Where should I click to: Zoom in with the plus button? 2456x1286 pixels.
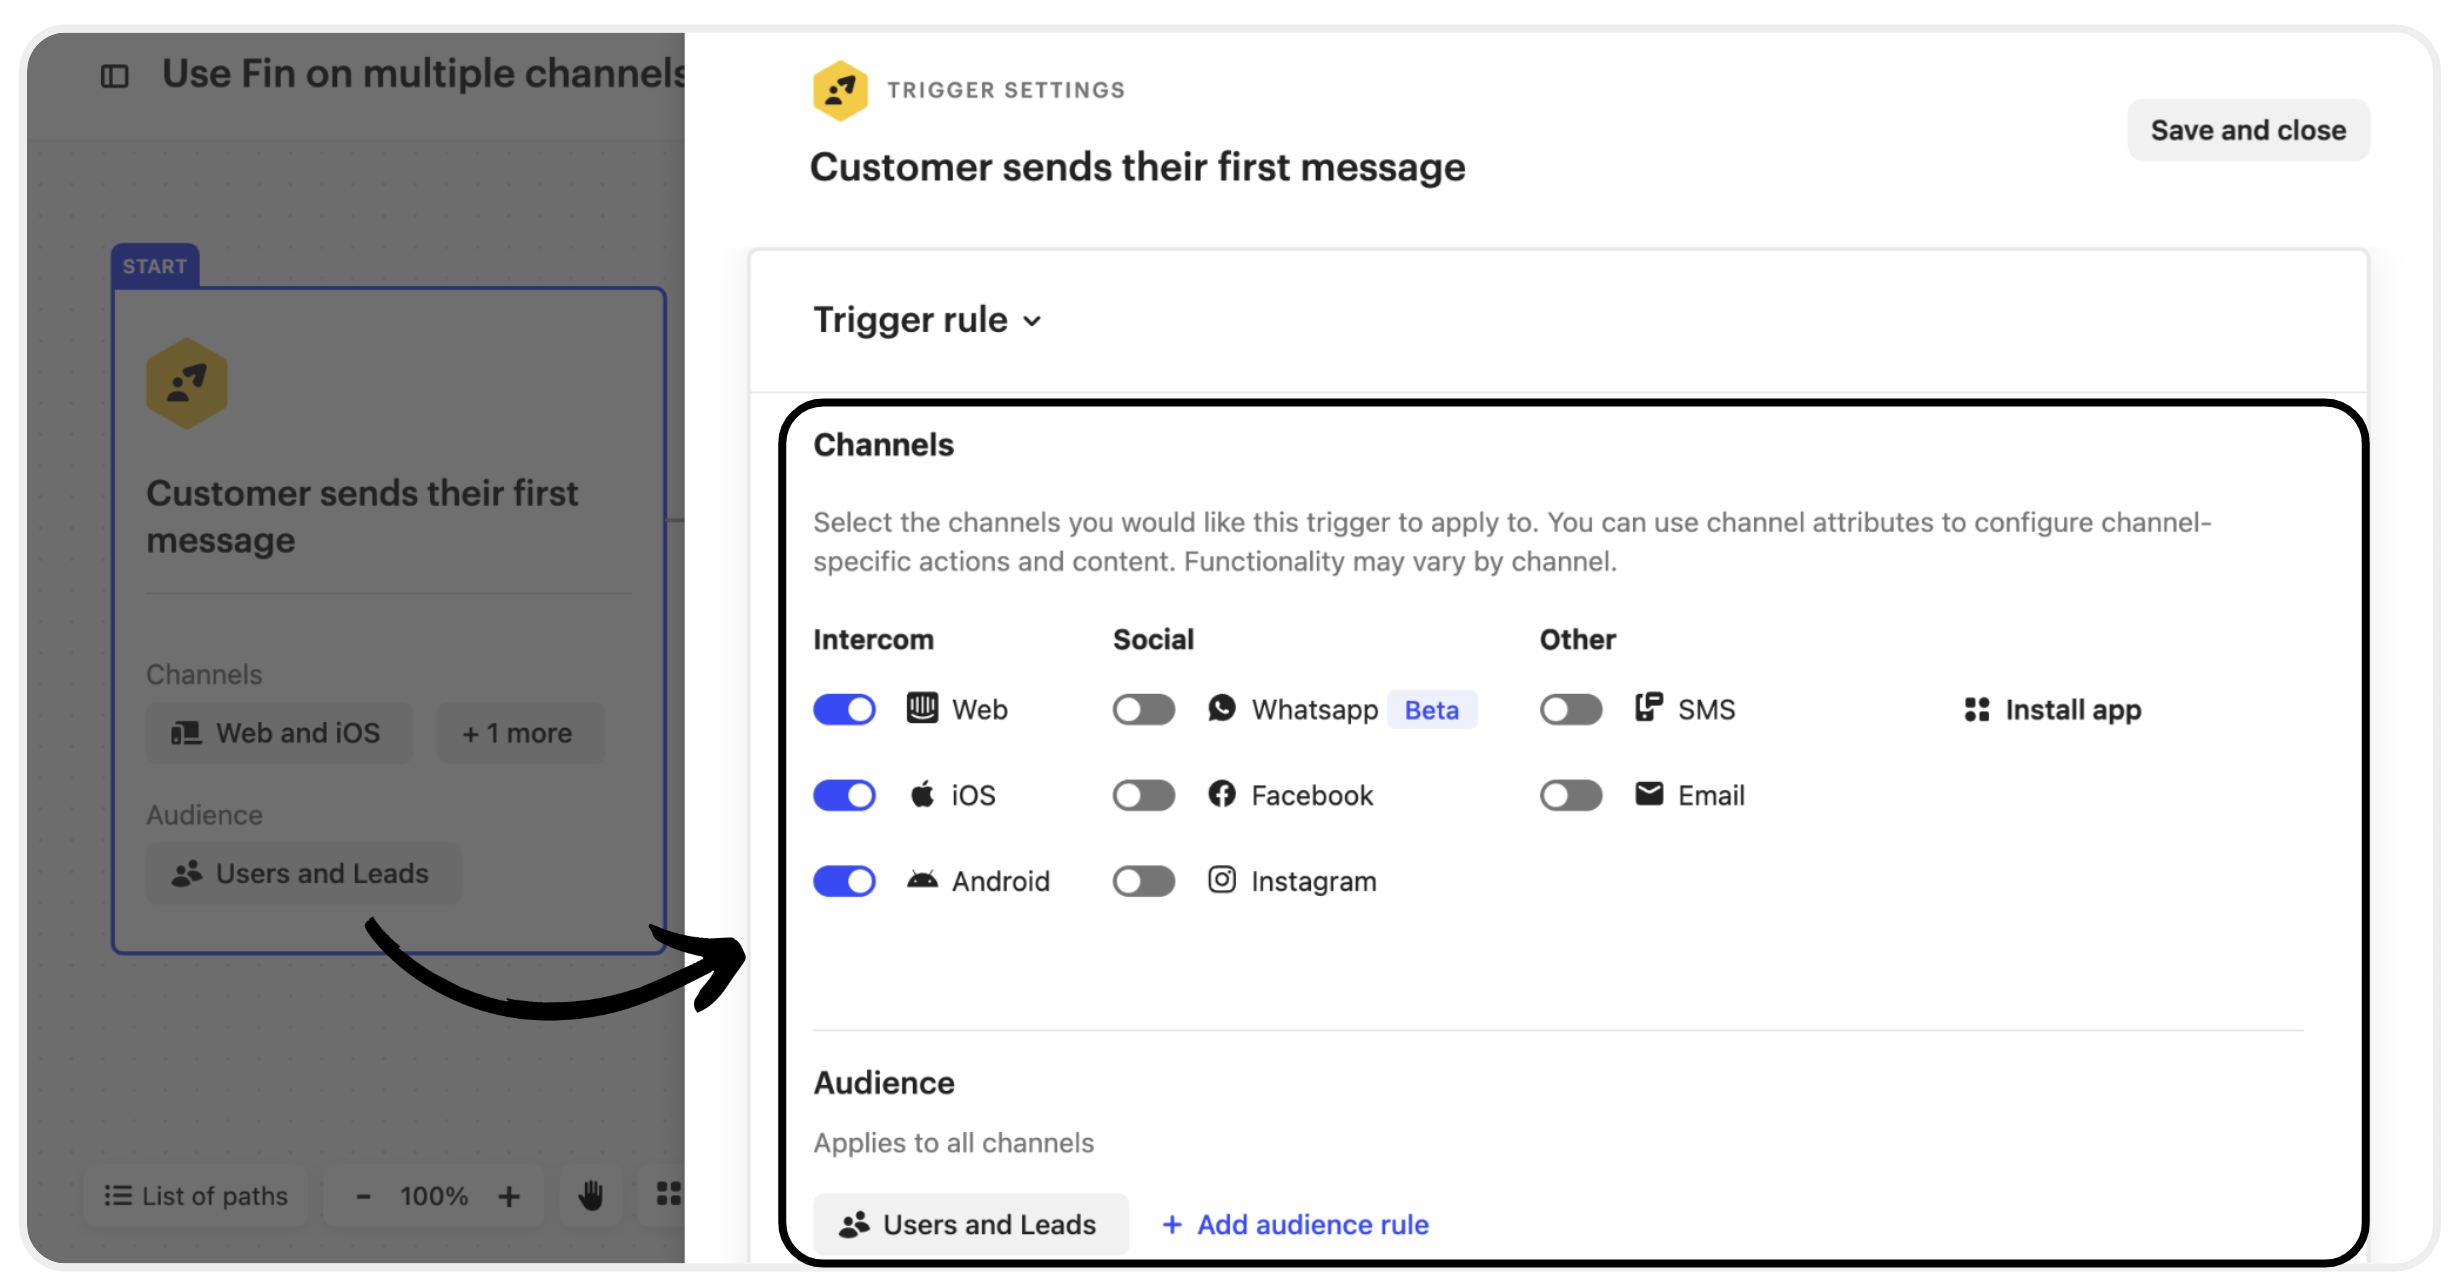coord(509,1196)
